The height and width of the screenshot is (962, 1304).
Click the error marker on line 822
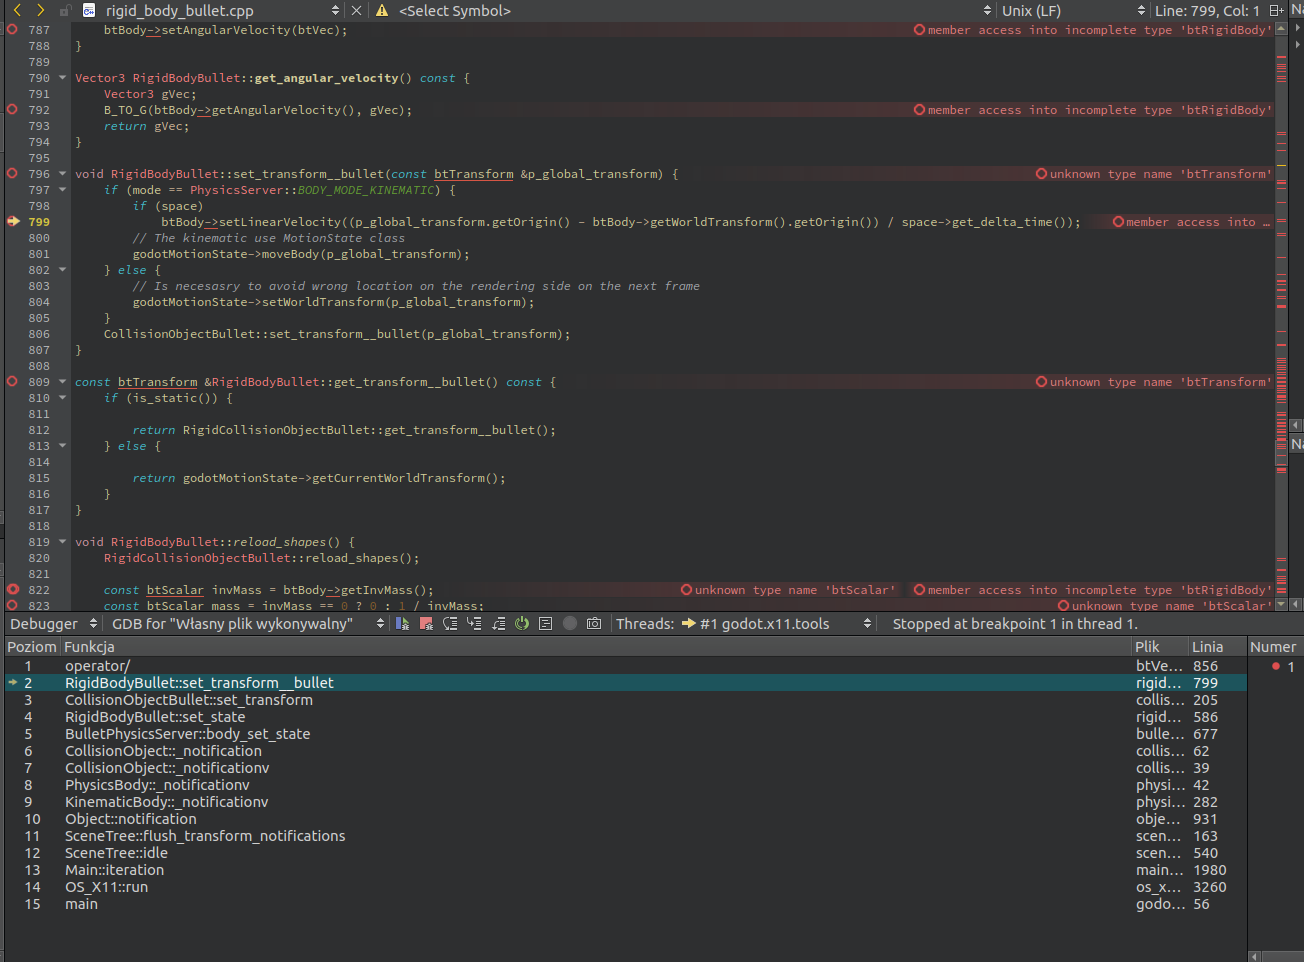[x=12, y=589]
